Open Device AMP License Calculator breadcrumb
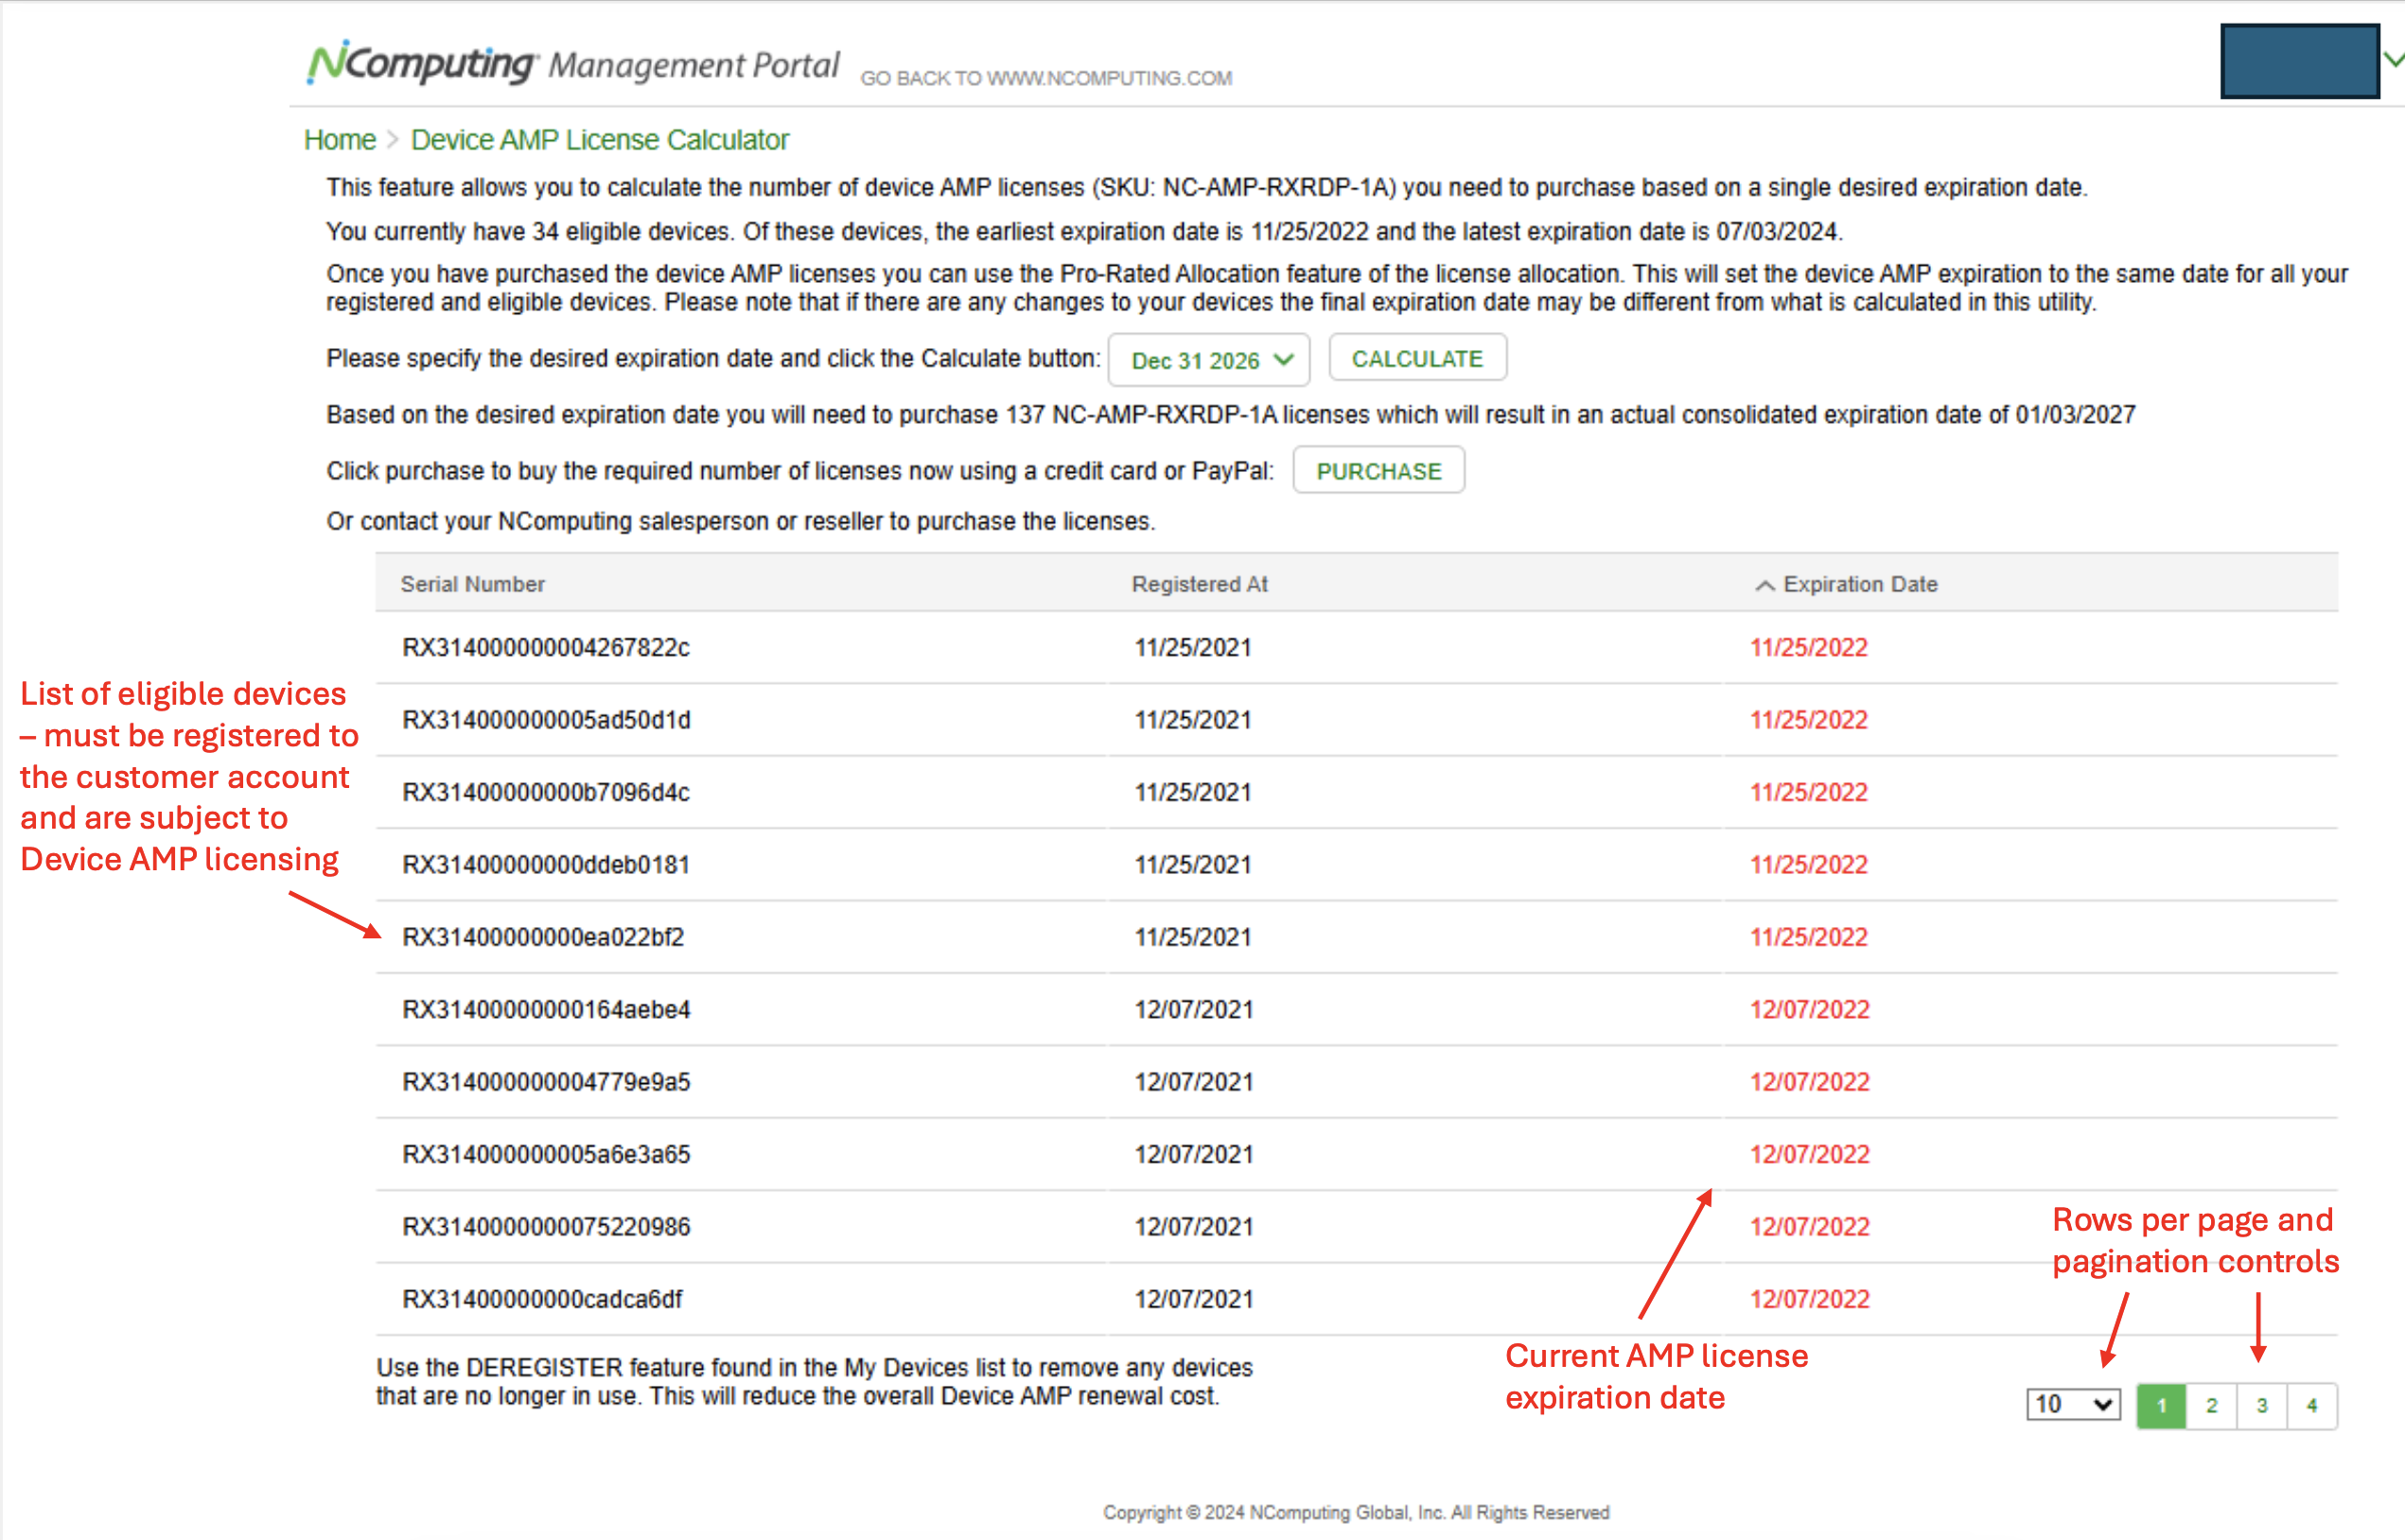The height and width of the screenshot is (1540, 2405). [x=600, y=140]
